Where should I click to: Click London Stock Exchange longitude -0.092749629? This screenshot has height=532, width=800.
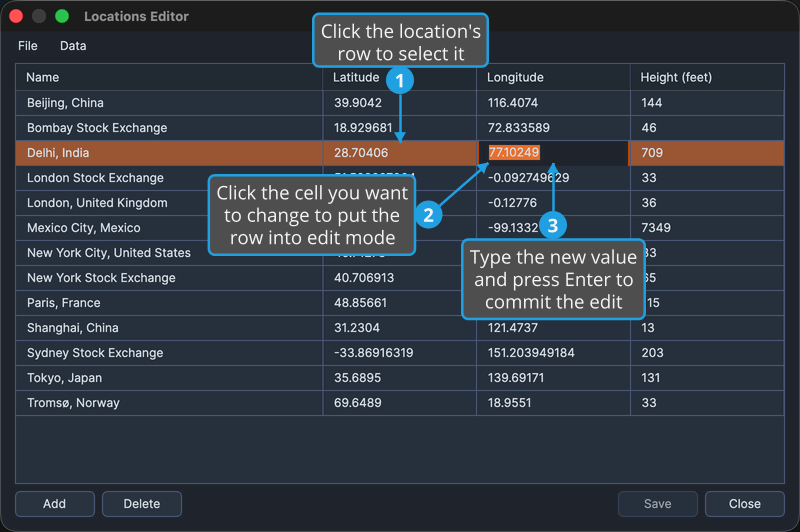click(553, 178)
